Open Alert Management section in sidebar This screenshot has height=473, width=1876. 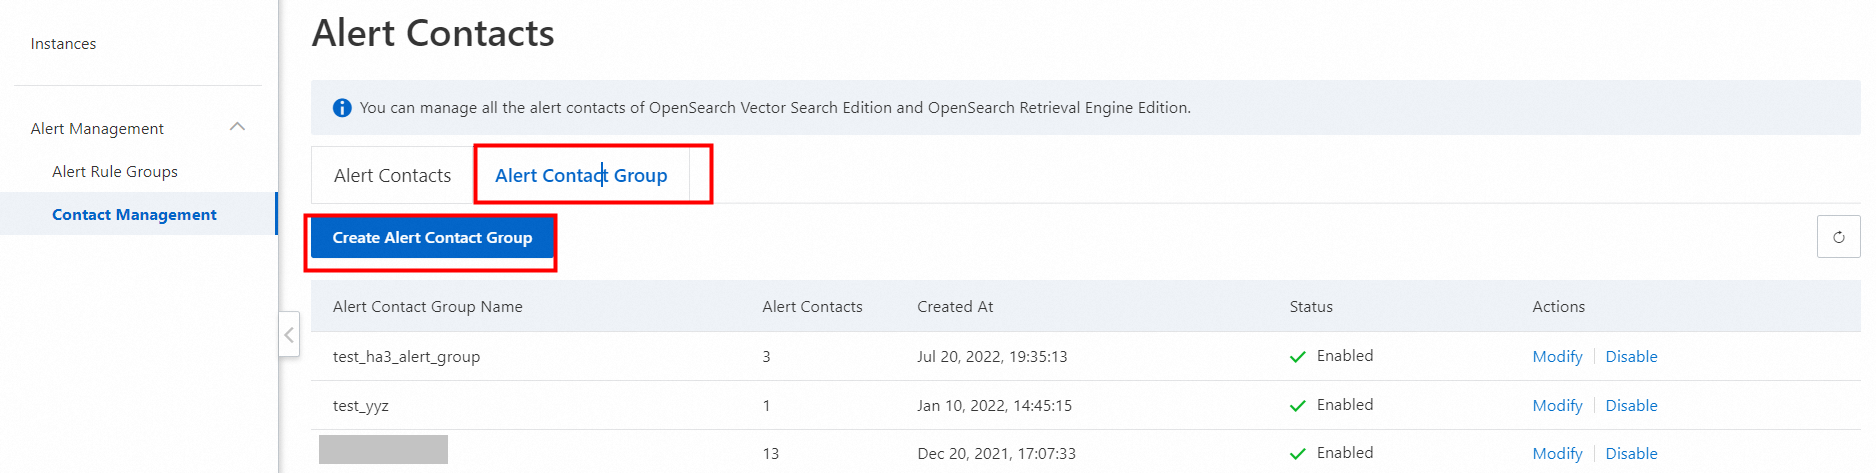(97, 129)
